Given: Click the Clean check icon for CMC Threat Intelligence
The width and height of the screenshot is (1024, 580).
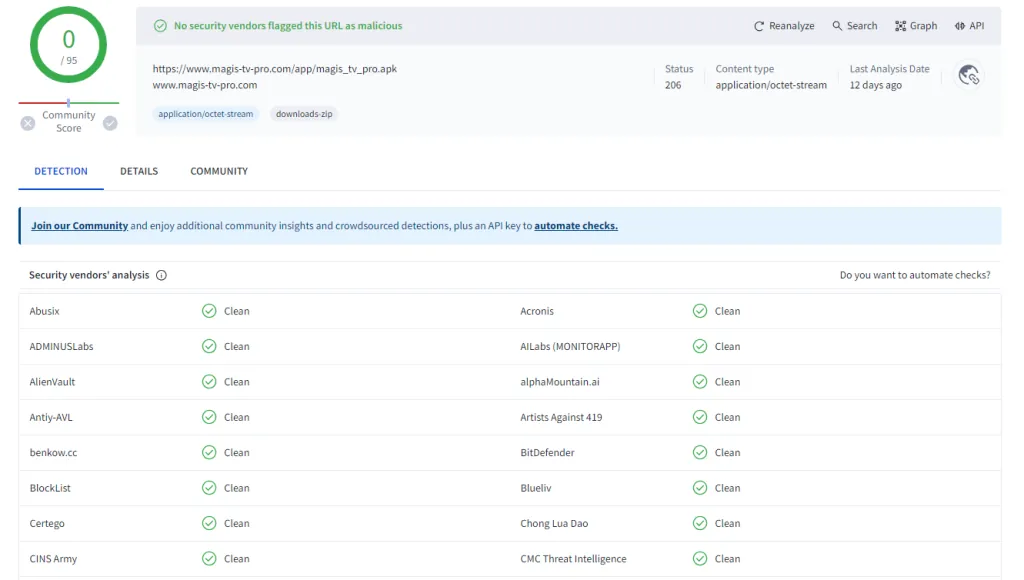Looking at the screenshot, I should (700, 558).
